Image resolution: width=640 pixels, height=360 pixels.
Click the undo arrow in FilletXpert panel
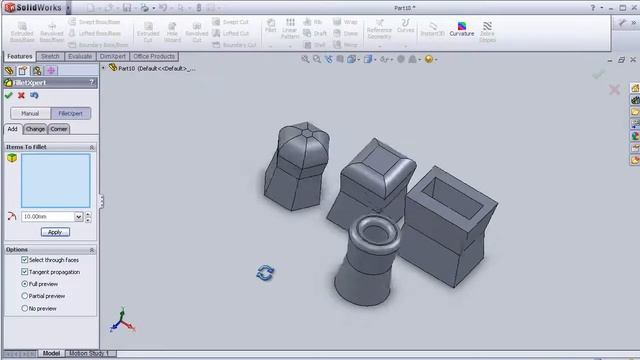34,95
